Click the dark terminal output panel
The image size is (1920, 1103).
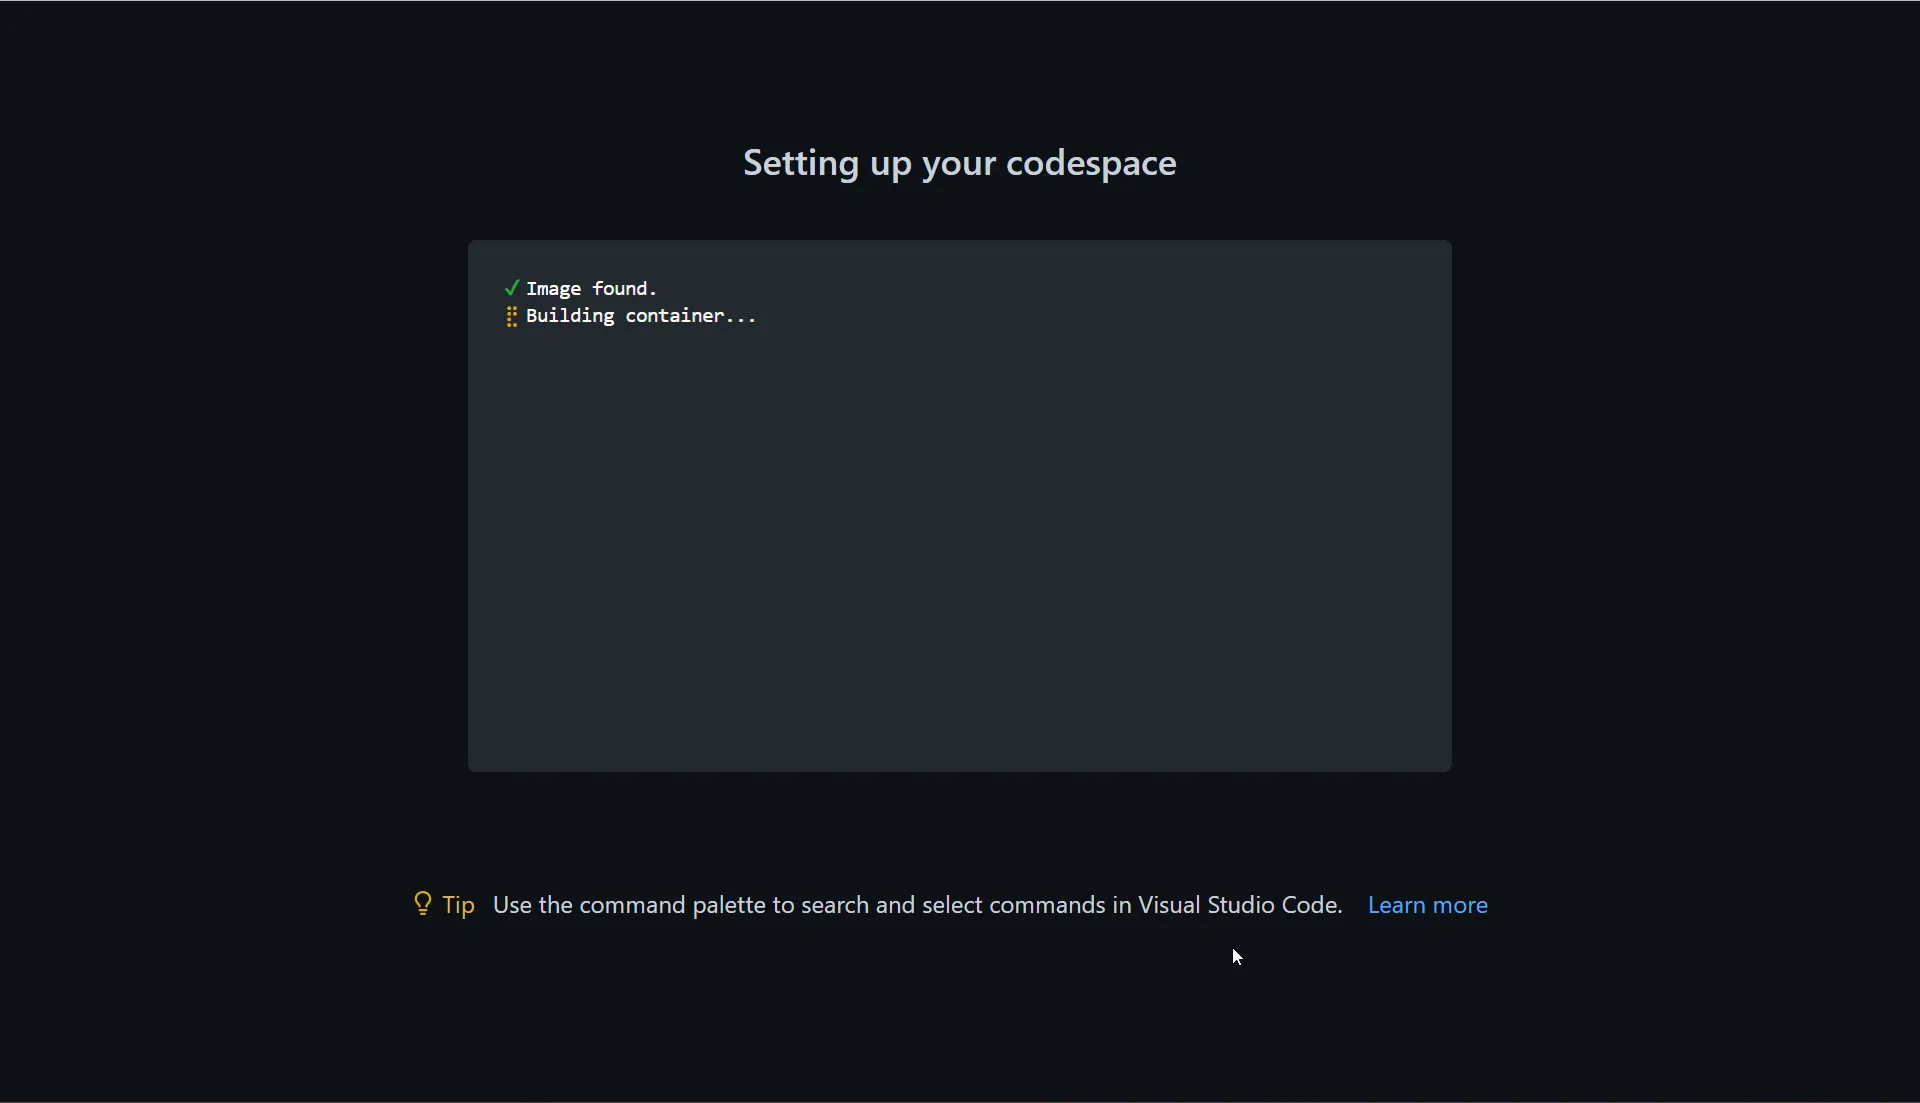(960, 507)
